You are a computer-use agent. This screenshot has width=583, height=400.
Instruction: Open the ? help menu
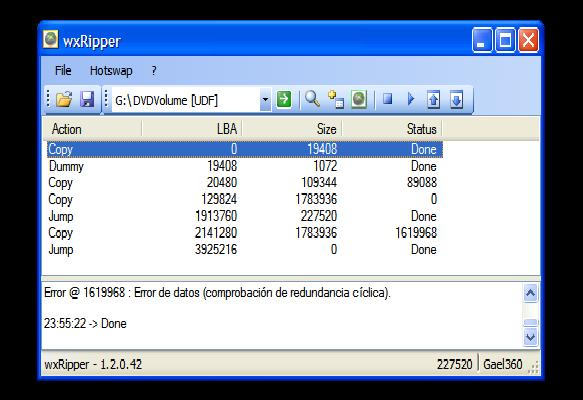click(154, 70)
